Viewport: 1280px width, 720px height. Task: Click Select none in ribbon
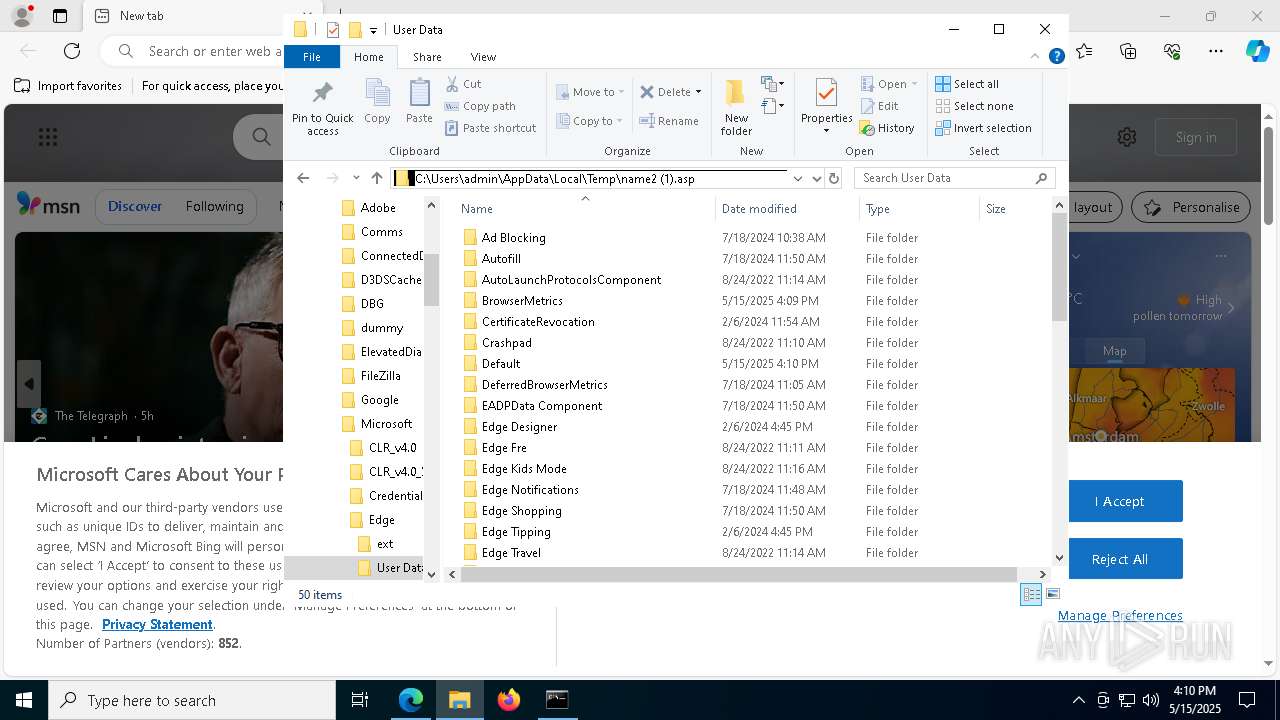coord(974,106)
